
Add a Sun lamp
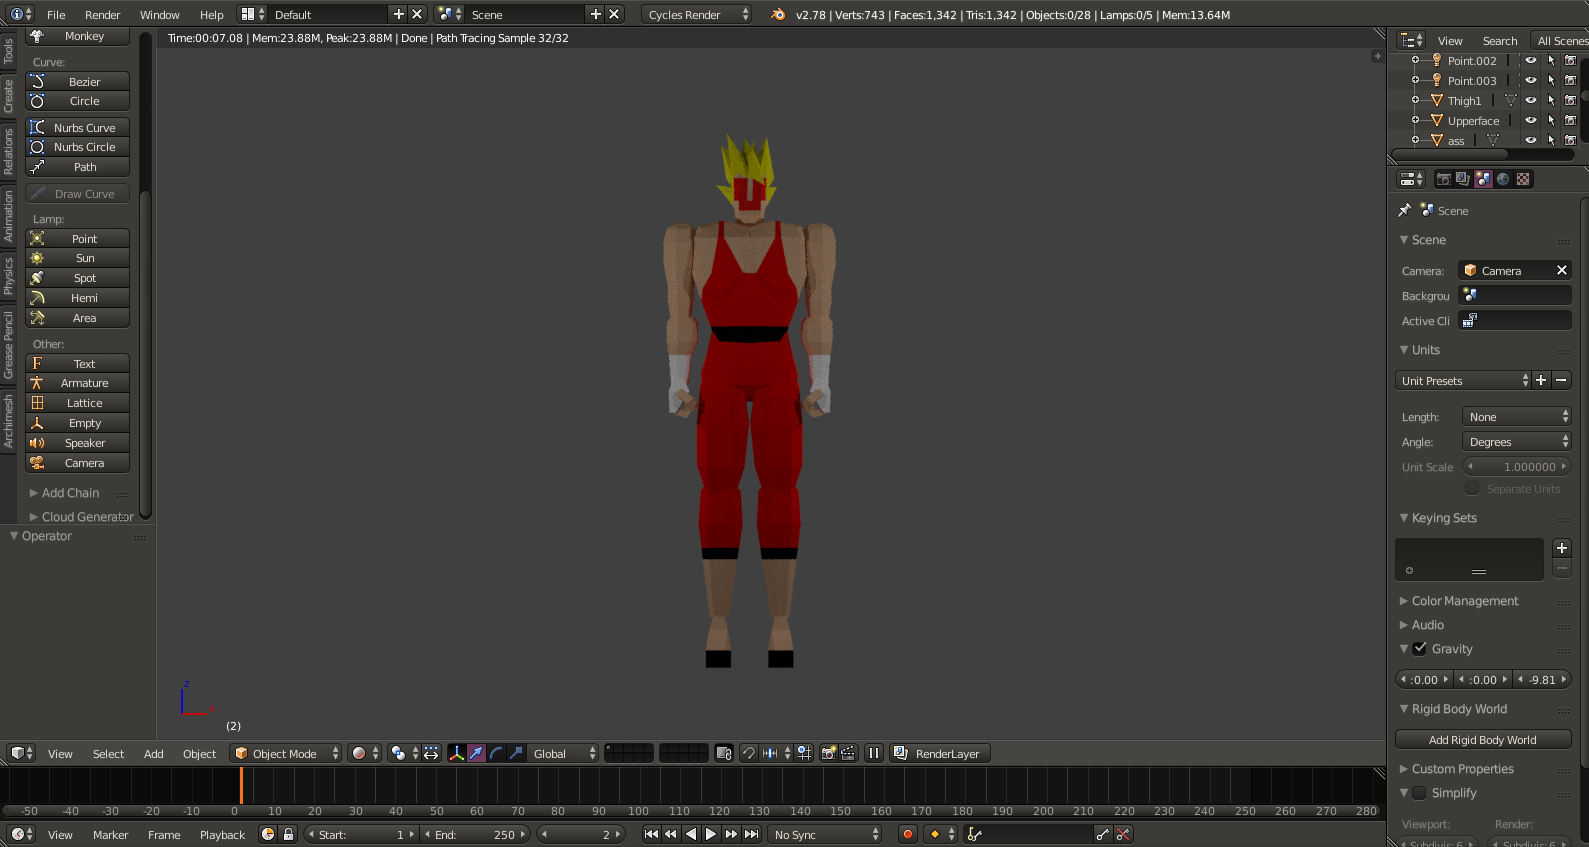[78, 258]
